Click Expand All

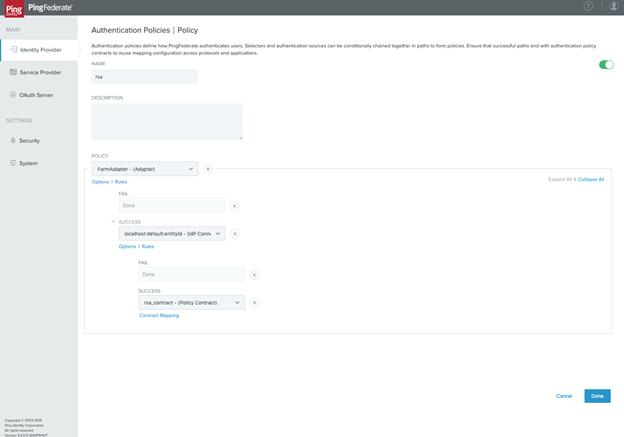point(560,179)
